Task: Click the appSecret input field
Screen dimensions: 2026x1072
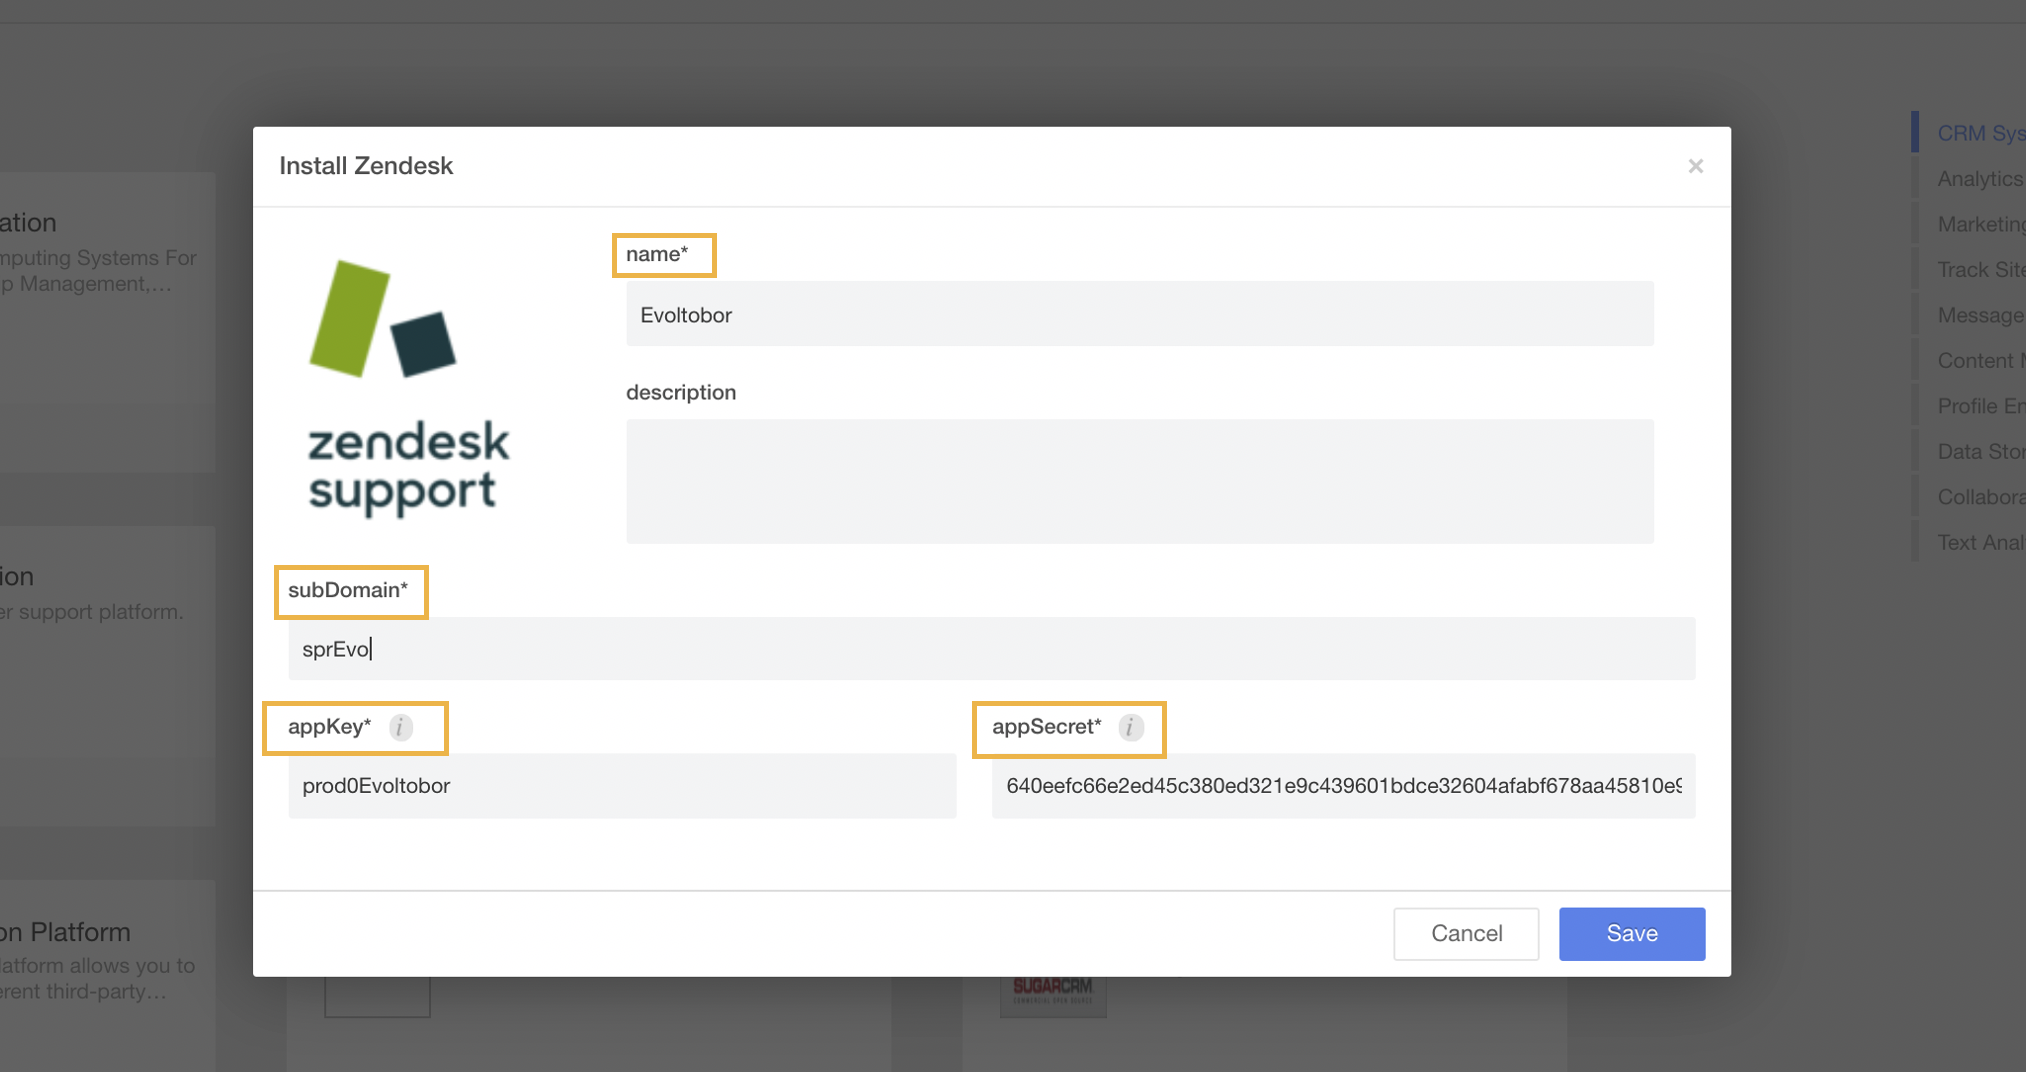Action: [x=1343, y=785]
